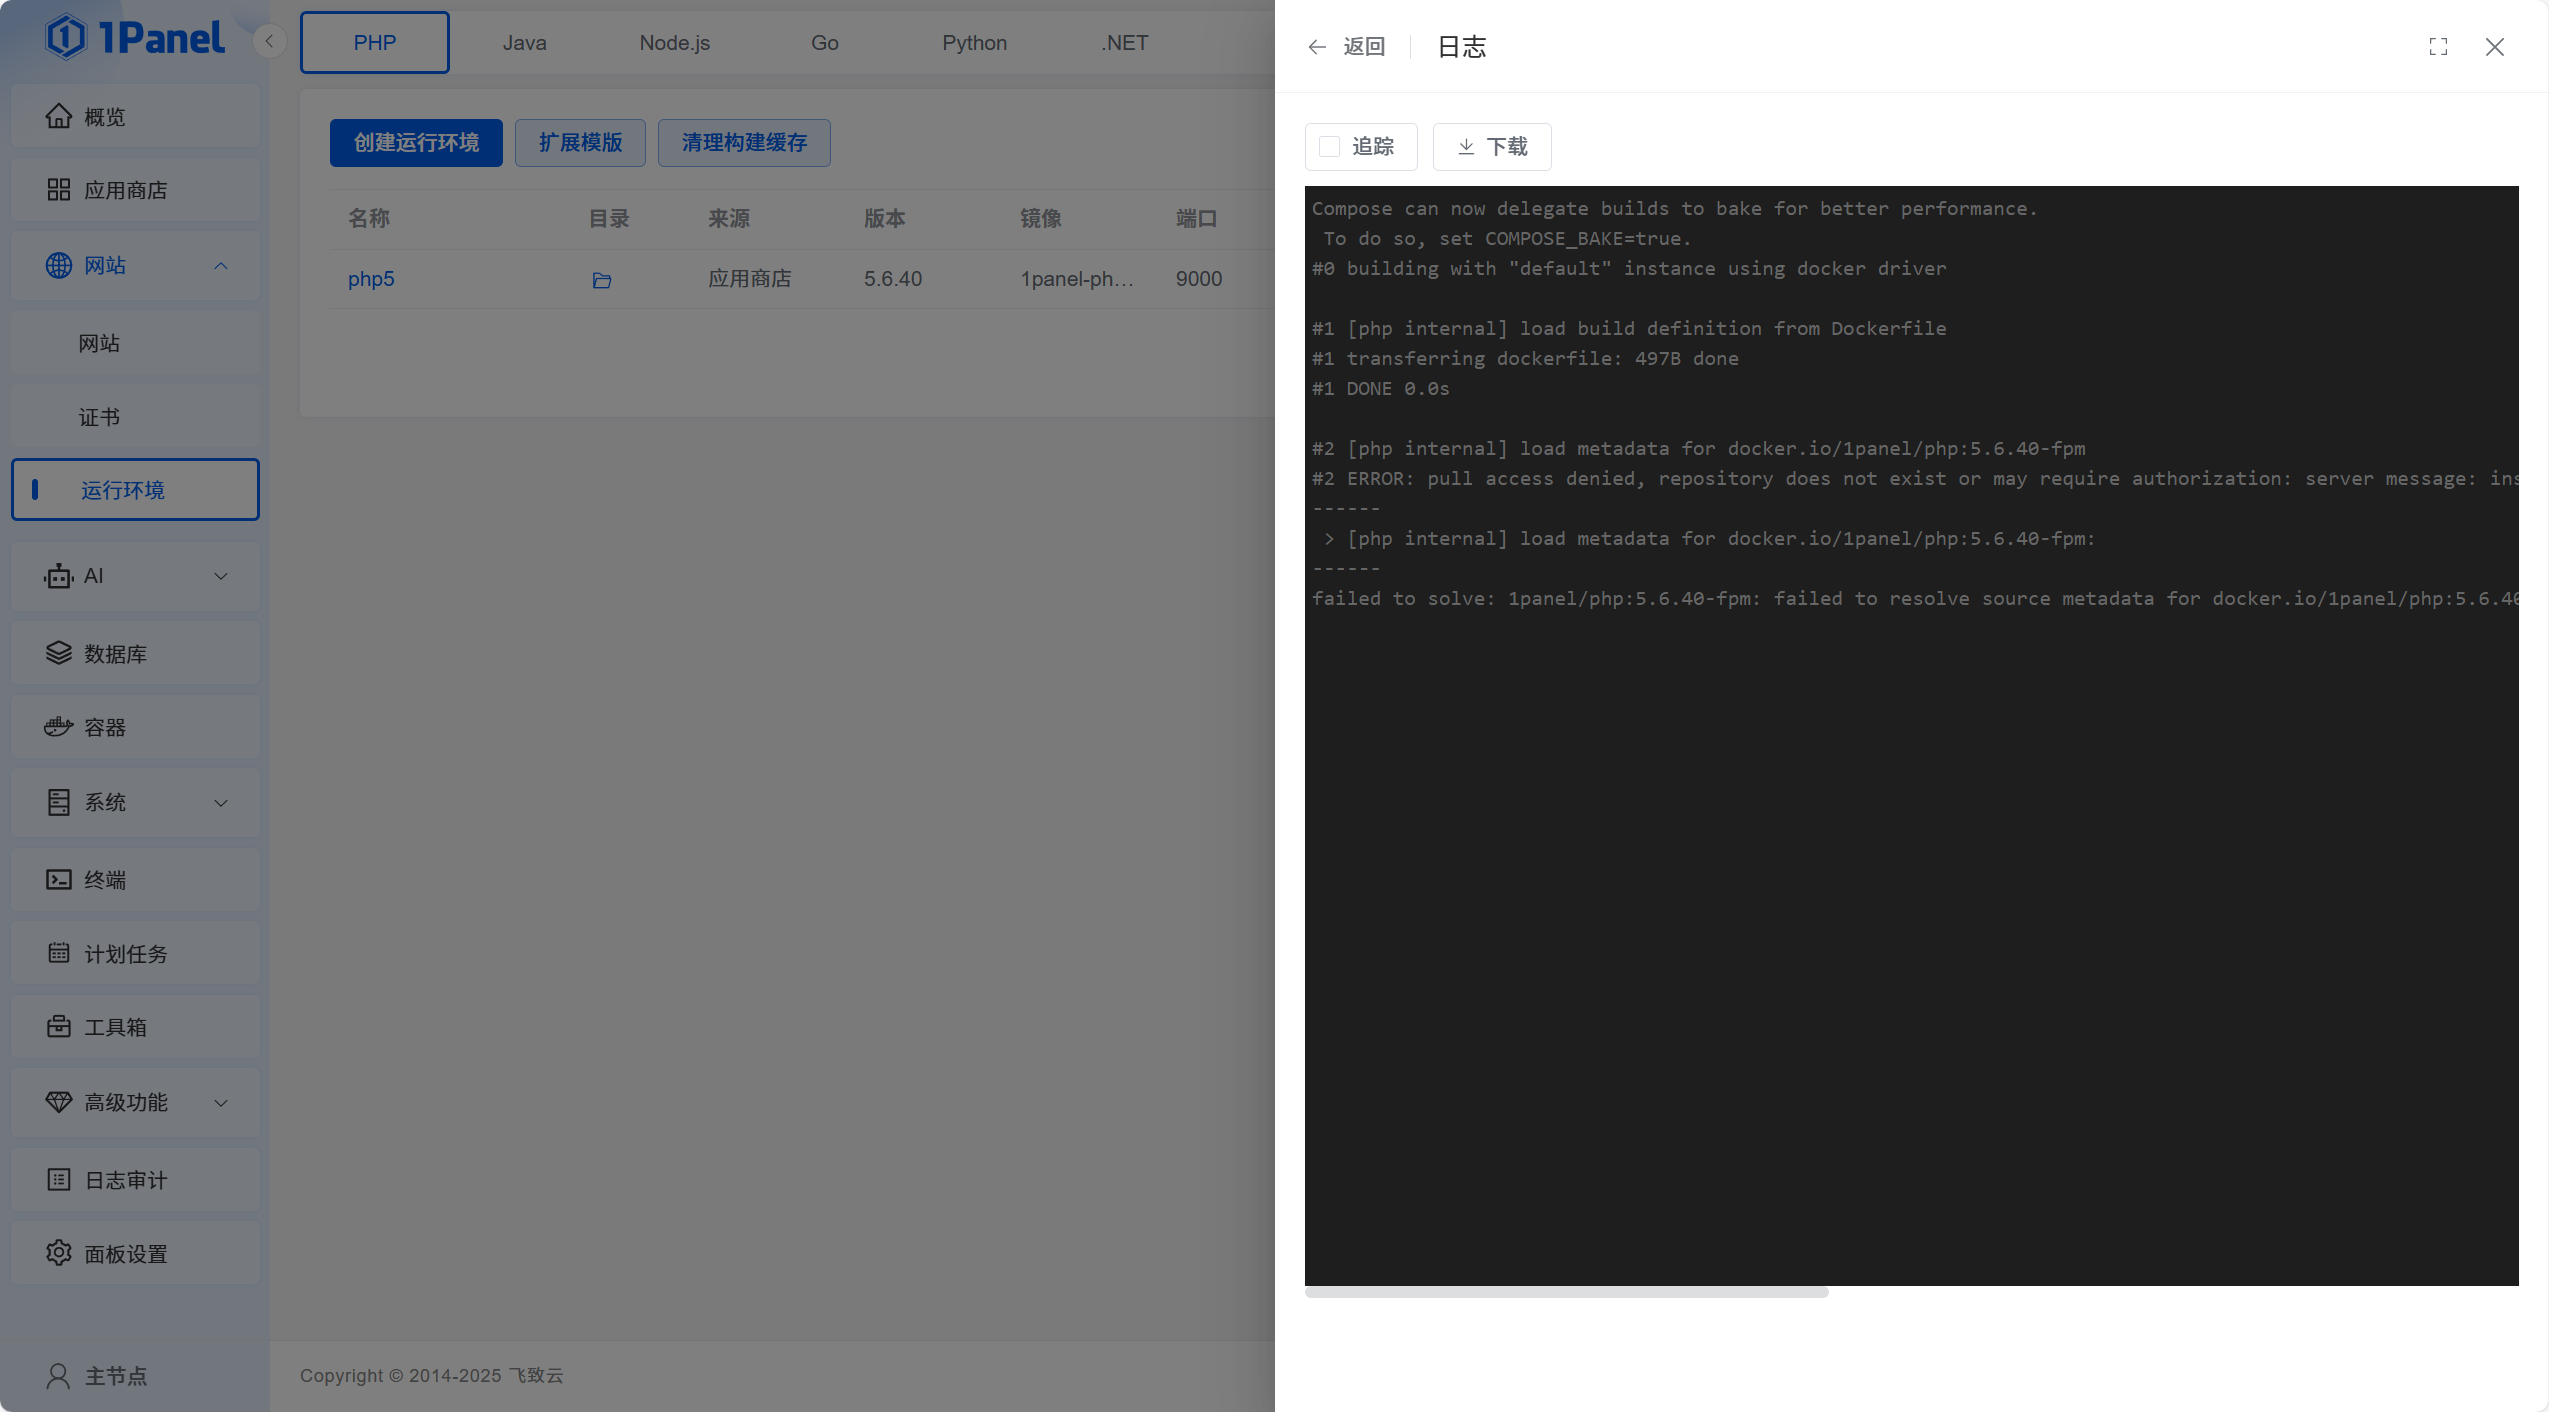The image size is (2549, 1412).
Task: Click the 名称 column header
Action: (x=369, y=218)
